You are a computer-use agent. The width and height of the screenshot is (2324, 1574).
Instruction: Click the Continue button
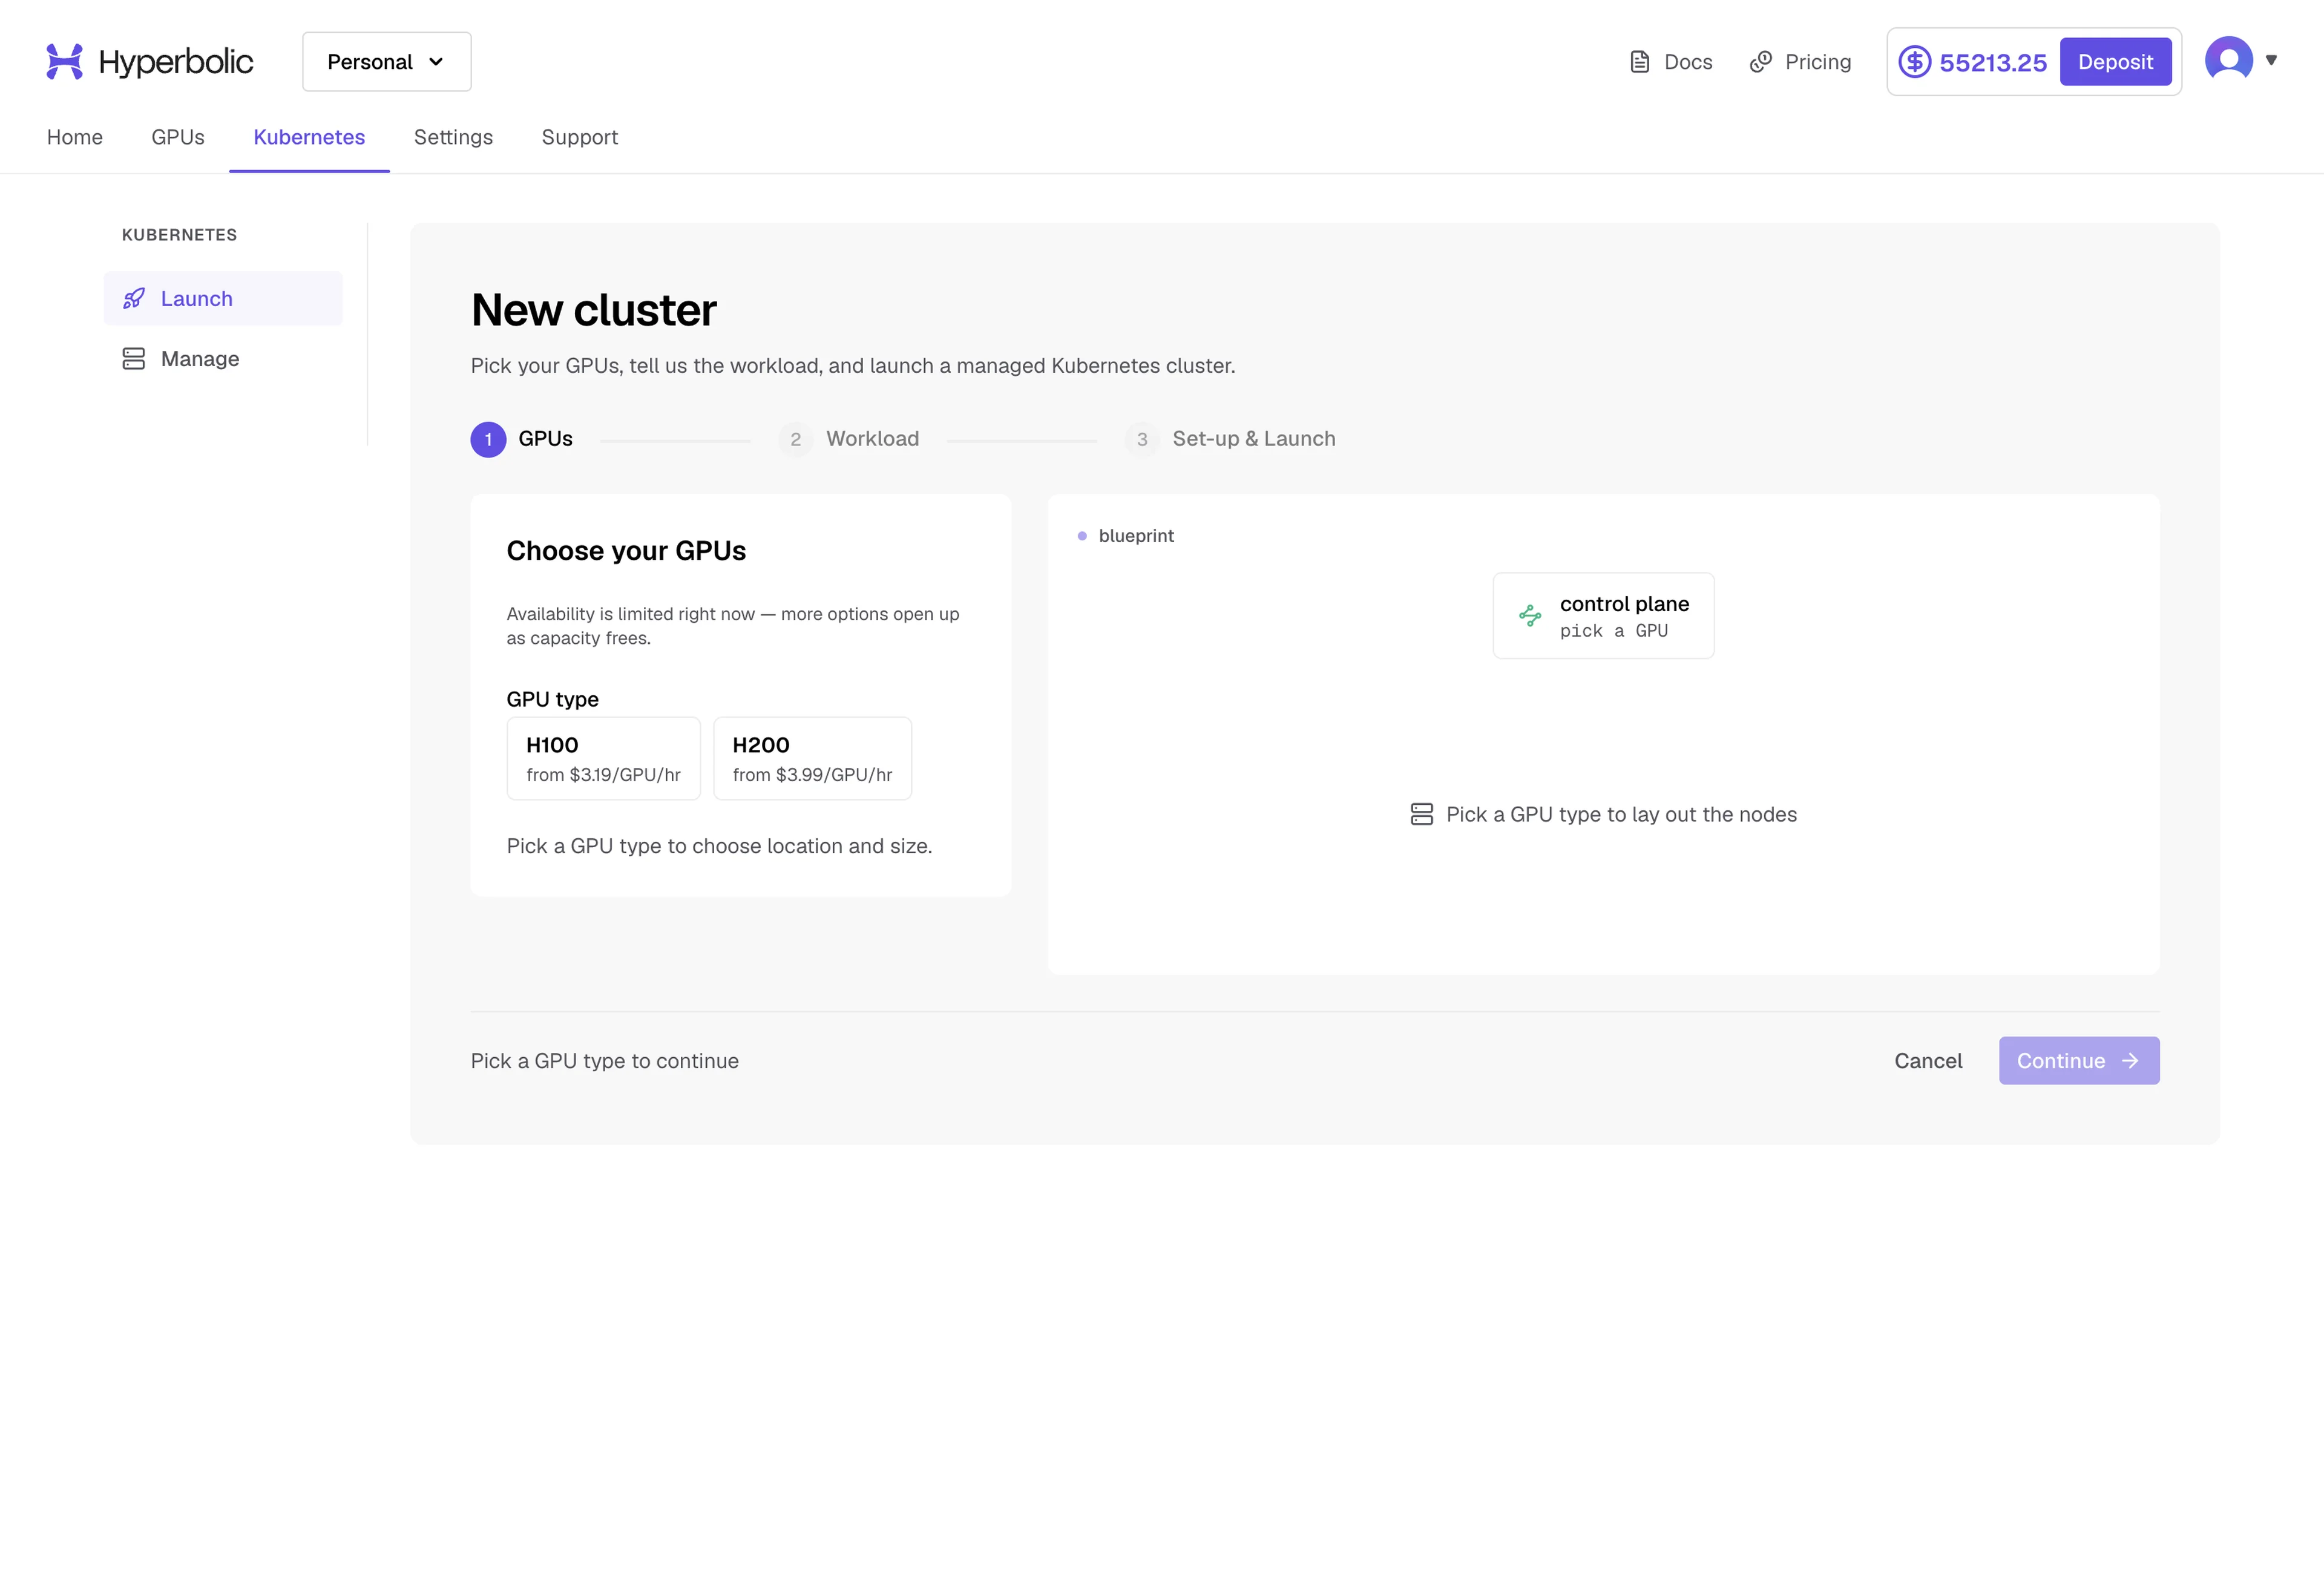click(x=2079, y=1061)
